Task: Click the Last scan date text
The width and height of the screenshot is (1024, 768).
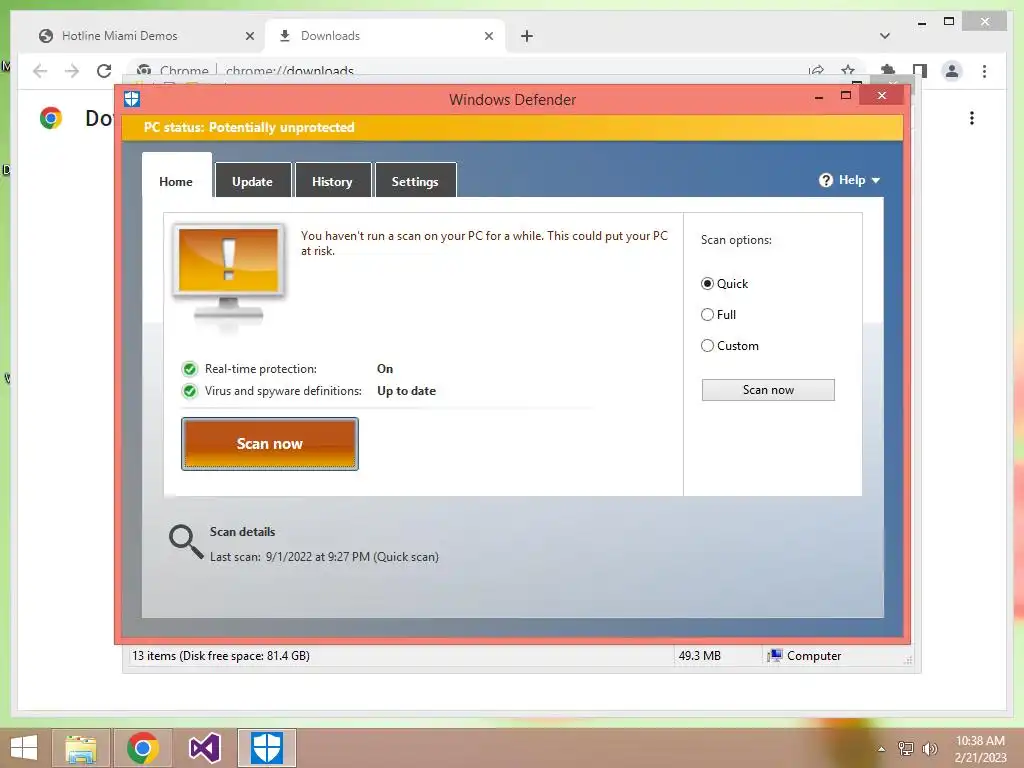Action: point(324,557)
